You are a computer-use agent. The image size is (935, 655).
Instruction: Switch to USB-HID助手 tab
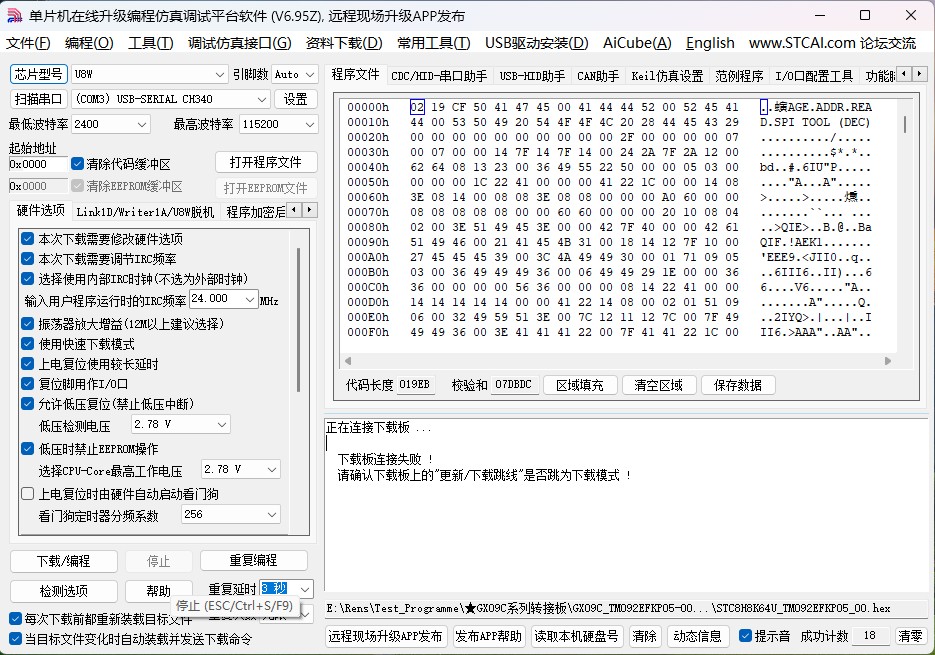532,76
